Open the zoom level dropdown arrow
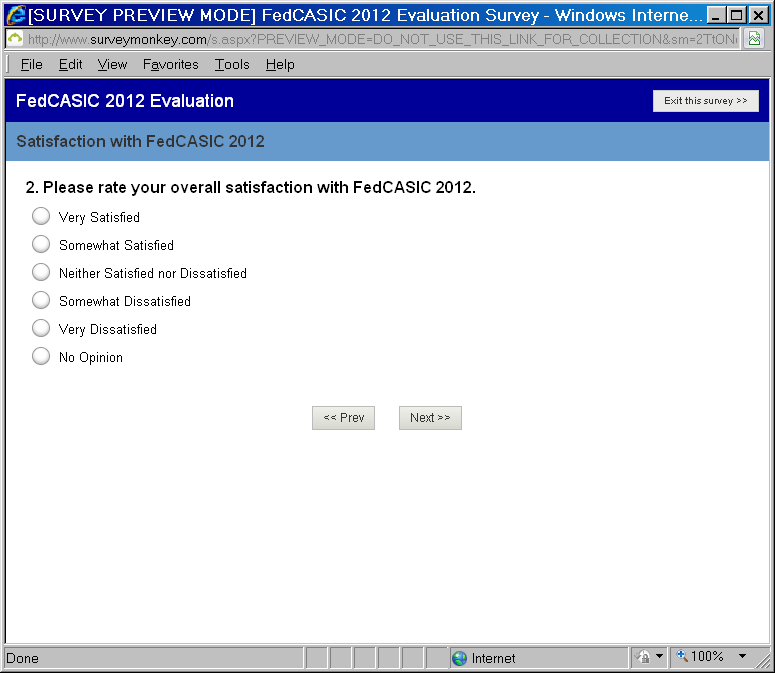 coord(742,656)
